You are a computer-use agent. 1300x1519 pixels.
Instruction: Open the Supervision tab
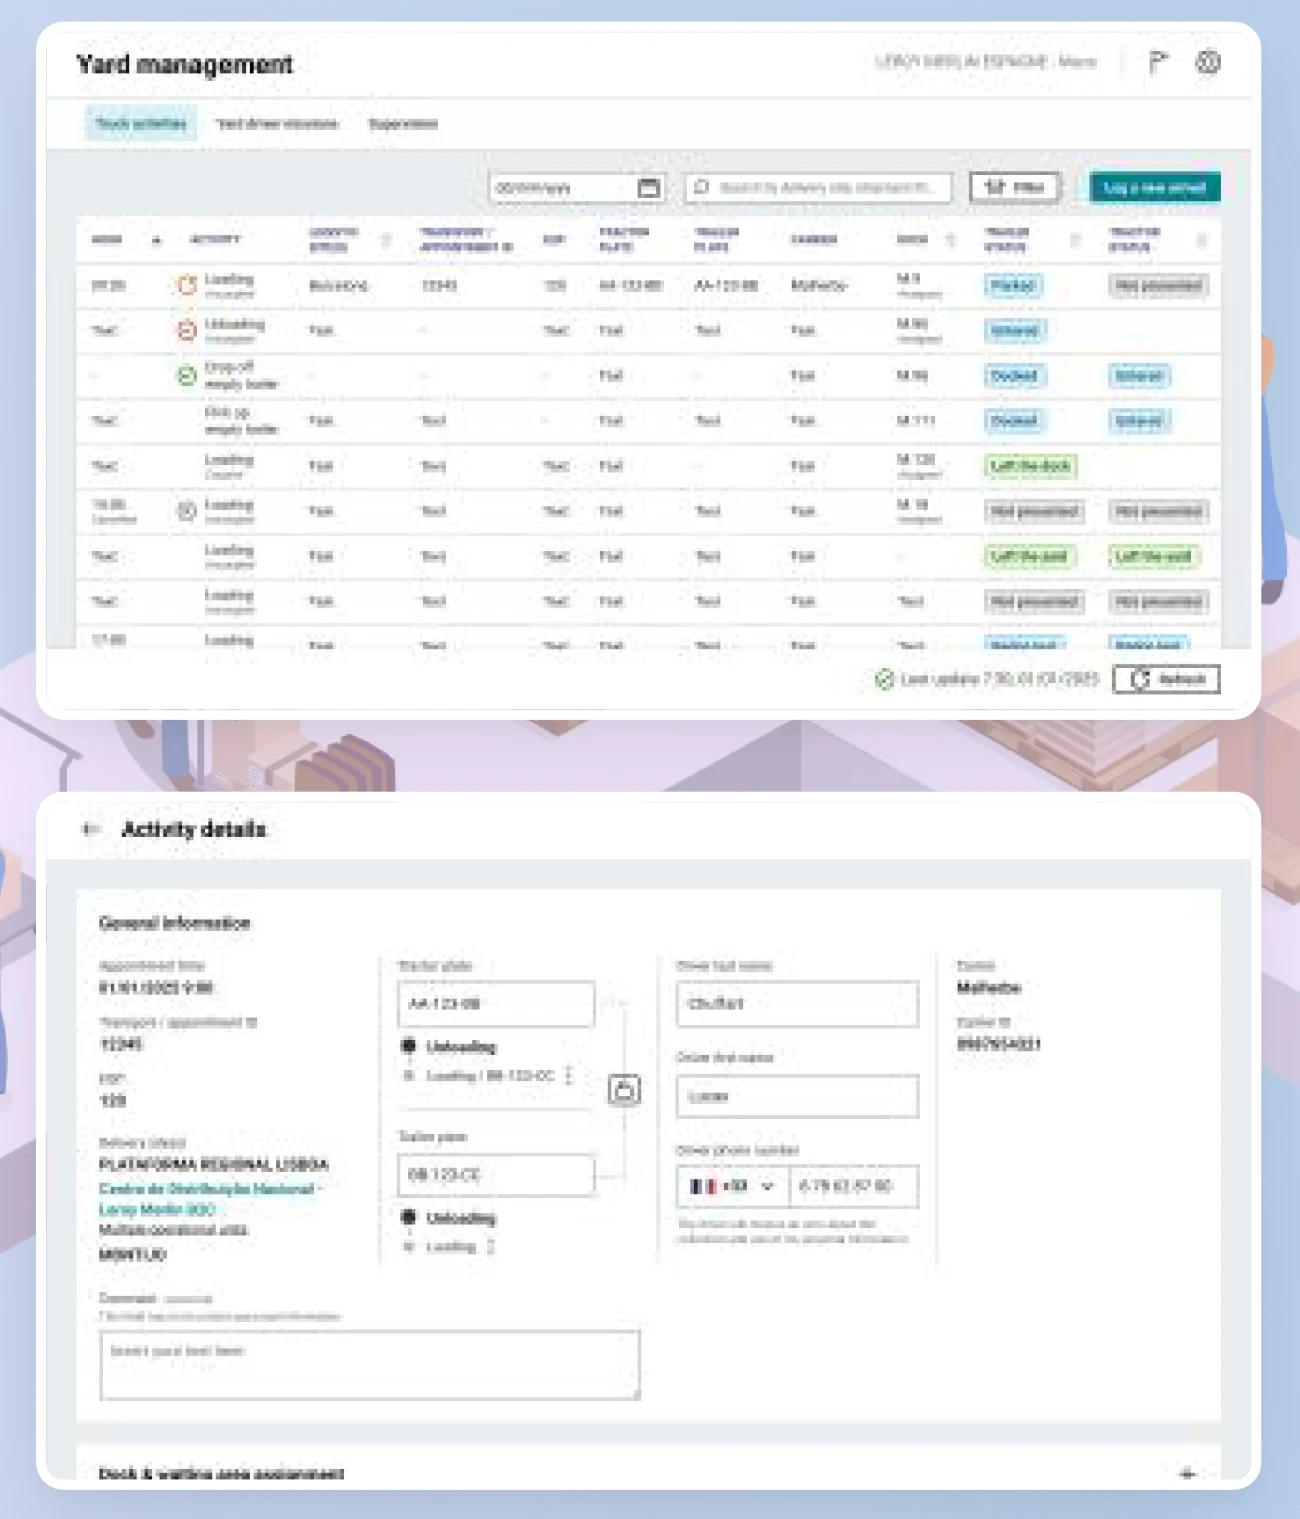pos(403,124)
